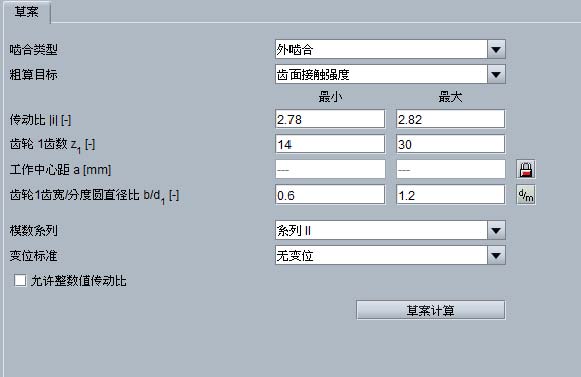Enable the 允许整数值传动比 checkbox
581x377 pixels.
[20, 280]
